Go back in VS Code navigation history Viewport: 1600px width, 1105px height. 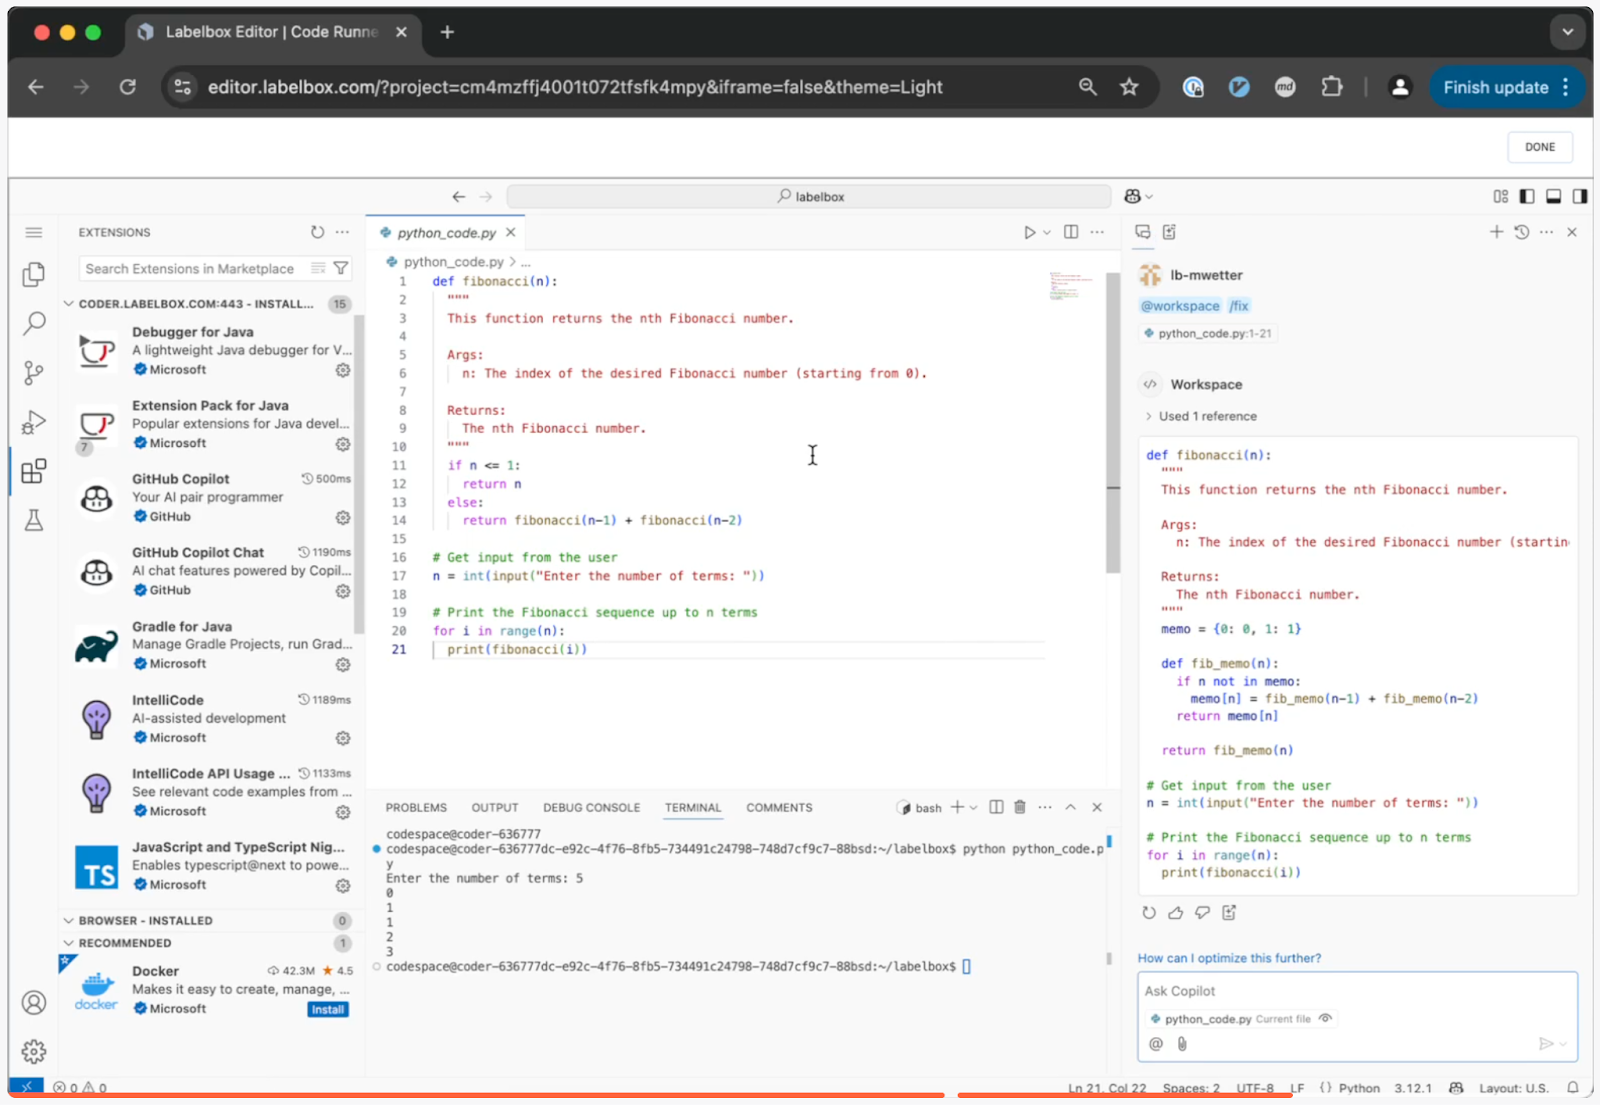tap(459, 197)
